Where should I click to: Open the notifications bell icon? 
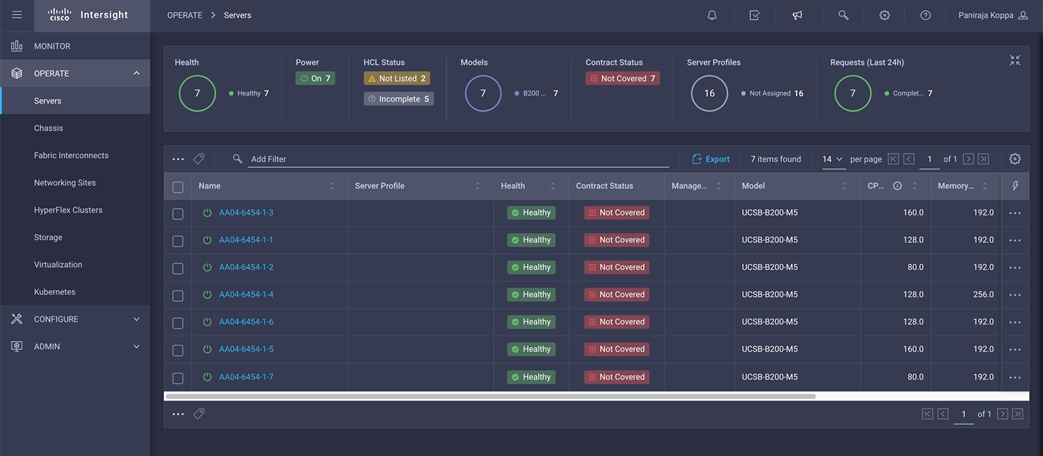tap(712, 15)
